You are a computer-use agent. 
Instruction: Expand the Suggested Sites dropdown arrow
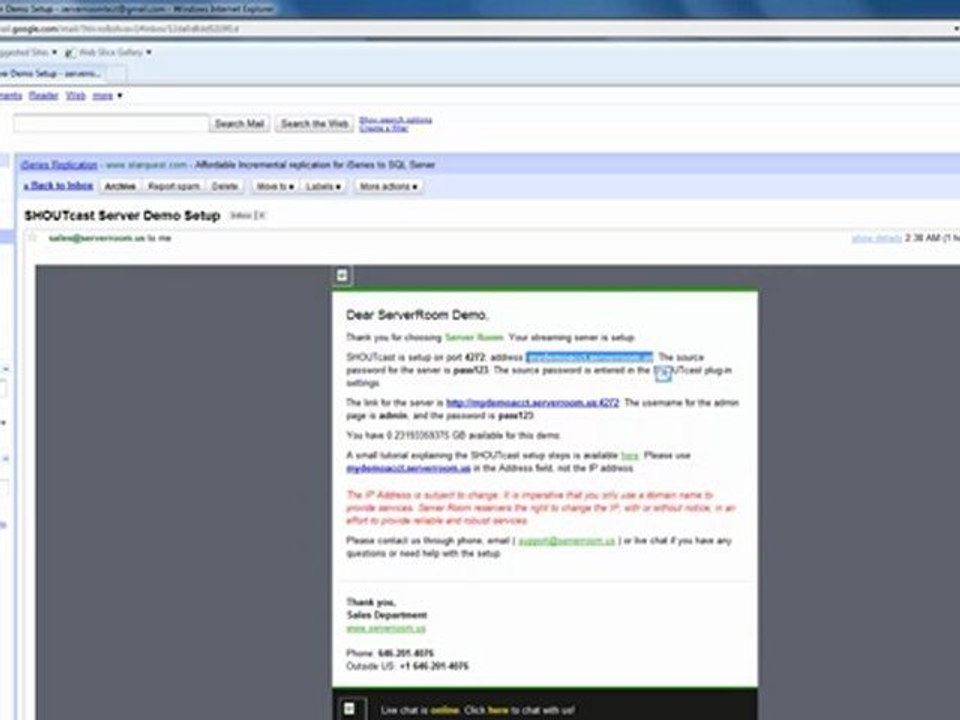pyautogui.click(x=54, y=53)
